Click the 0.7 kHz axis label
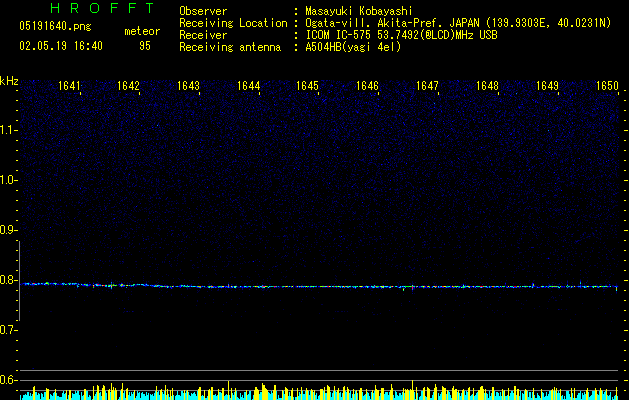Viewport: 629px width, 400px height. [8, 330]
